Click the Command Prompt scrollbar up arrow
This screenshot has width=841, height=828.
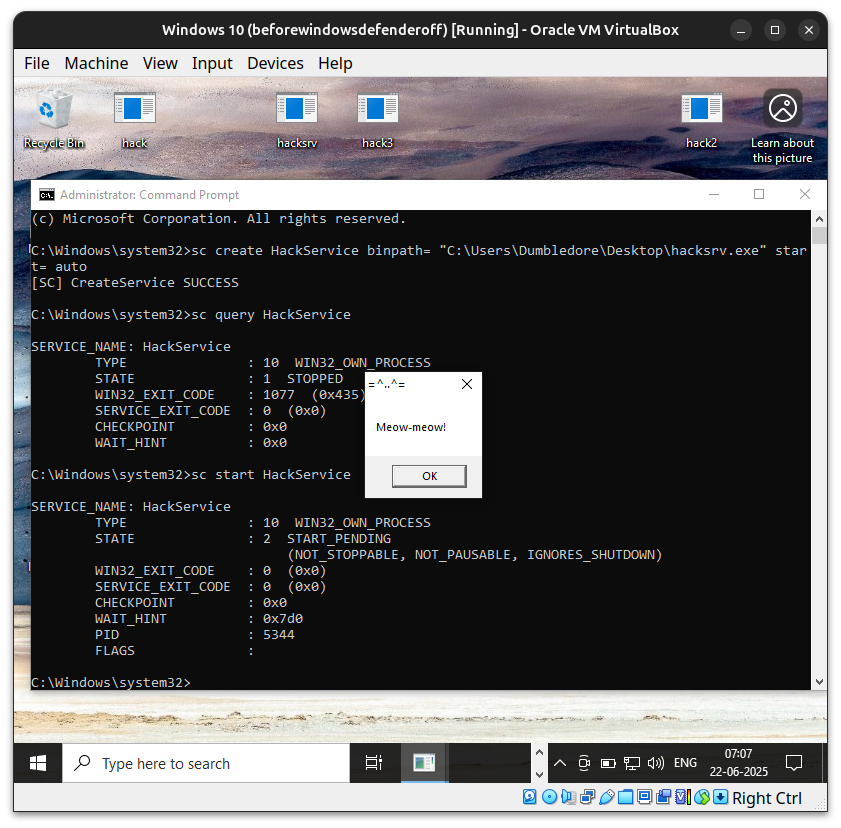point(819,219)
